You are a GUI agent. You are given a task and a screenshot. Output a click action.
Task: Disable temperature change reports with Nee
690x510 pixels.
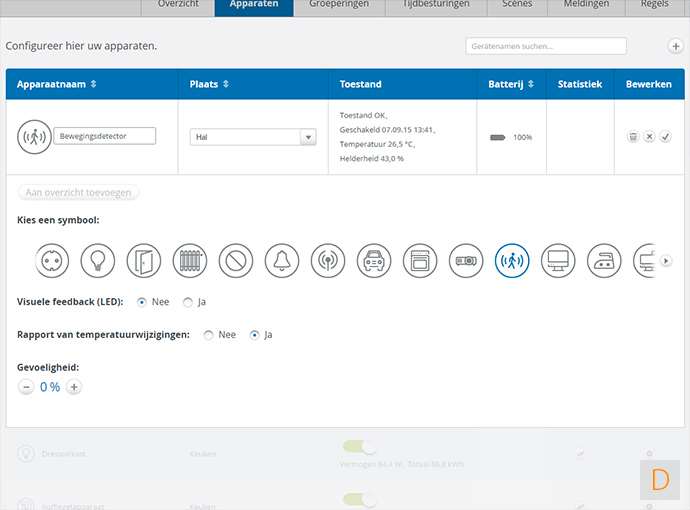(208, 335)
